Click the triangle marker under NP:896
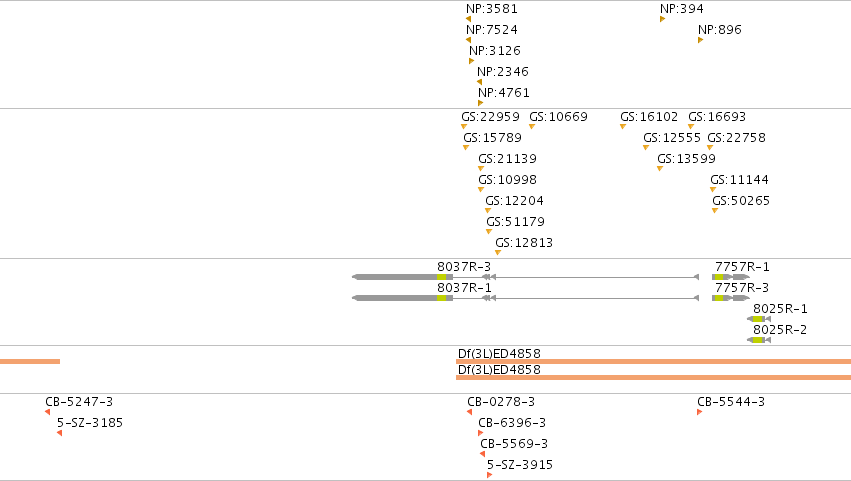 pos(701,40)
